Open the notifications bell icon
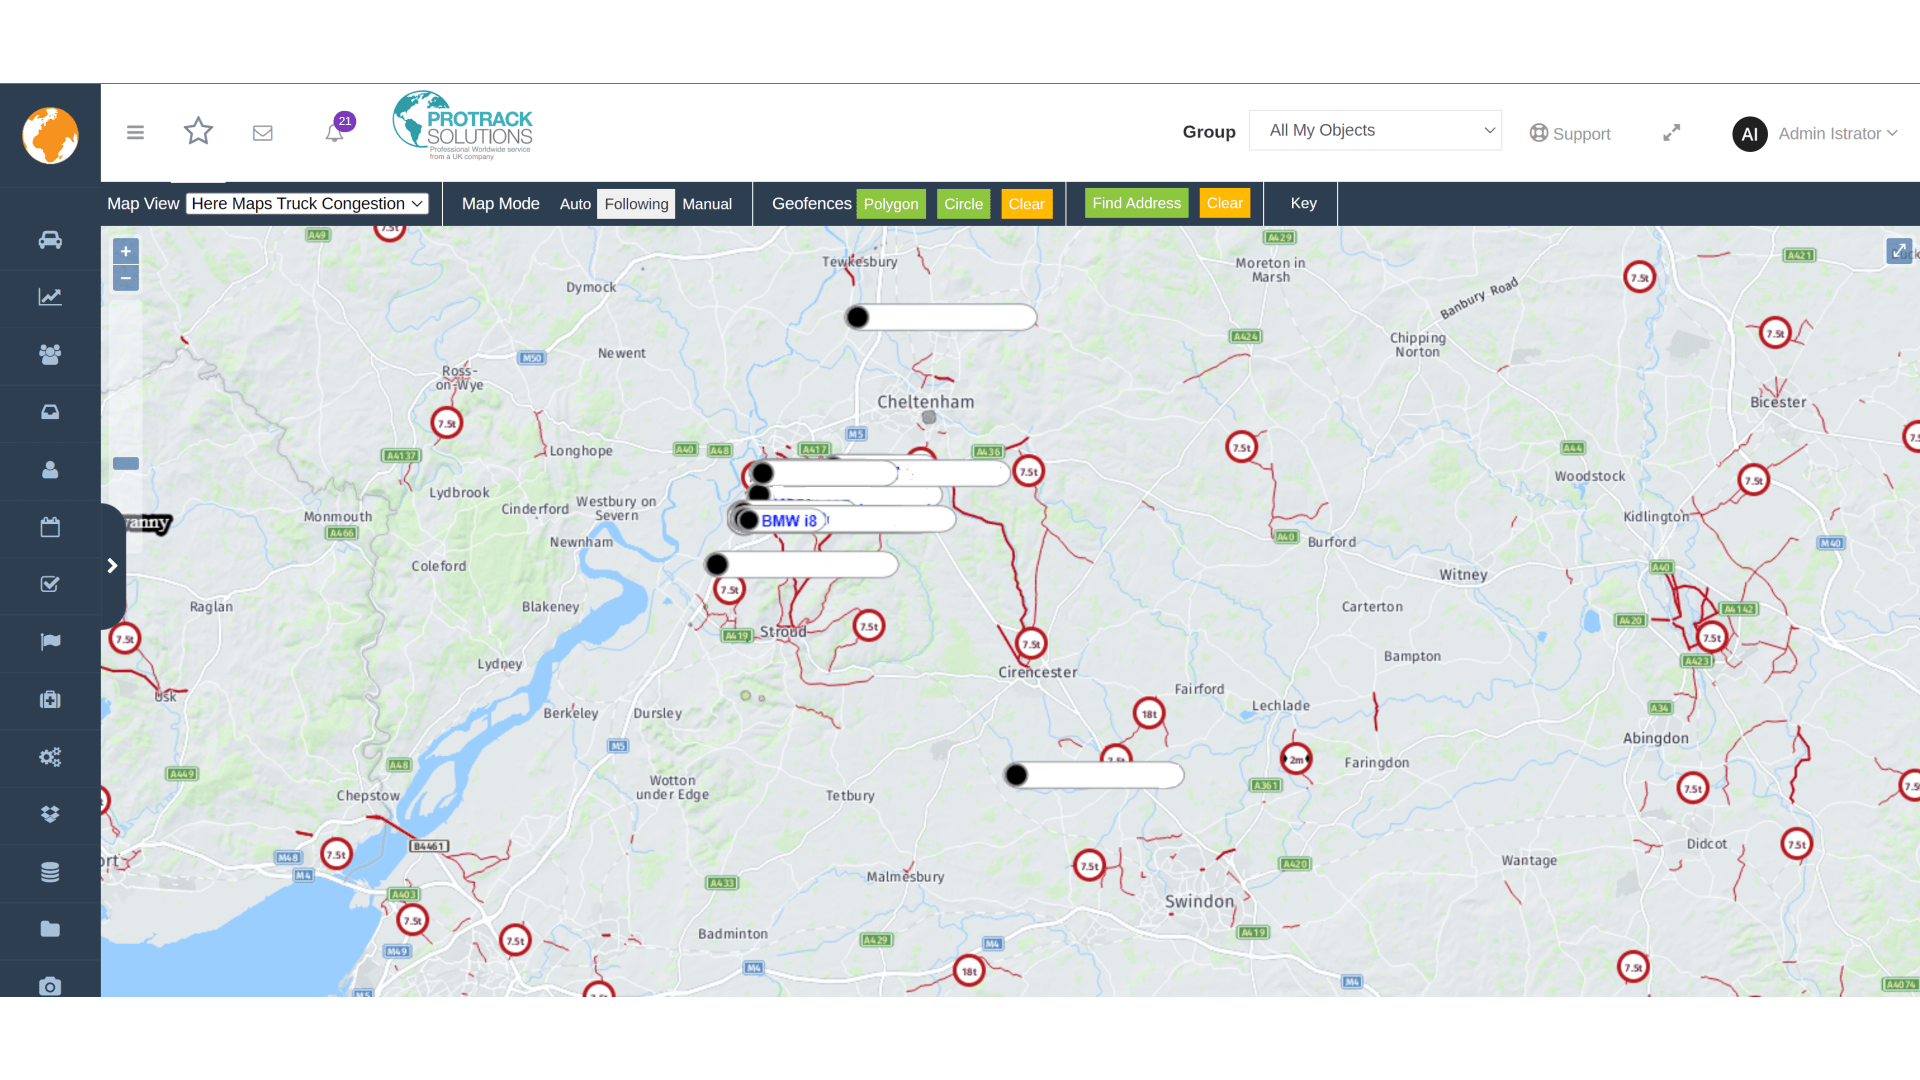Viewport: 1920px width, 1080px height. coord(335,133)
